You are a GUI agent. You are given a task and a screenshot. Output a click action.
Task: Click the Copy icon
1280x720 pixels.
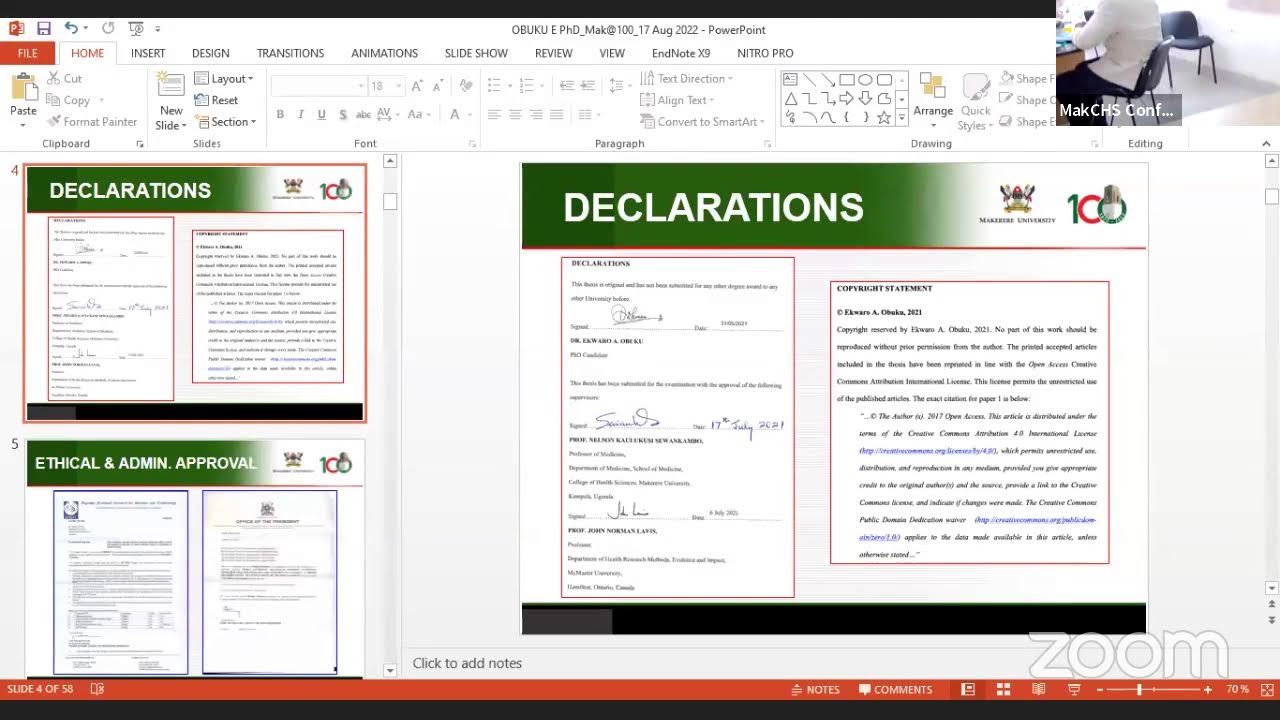(x=54, y=100)
